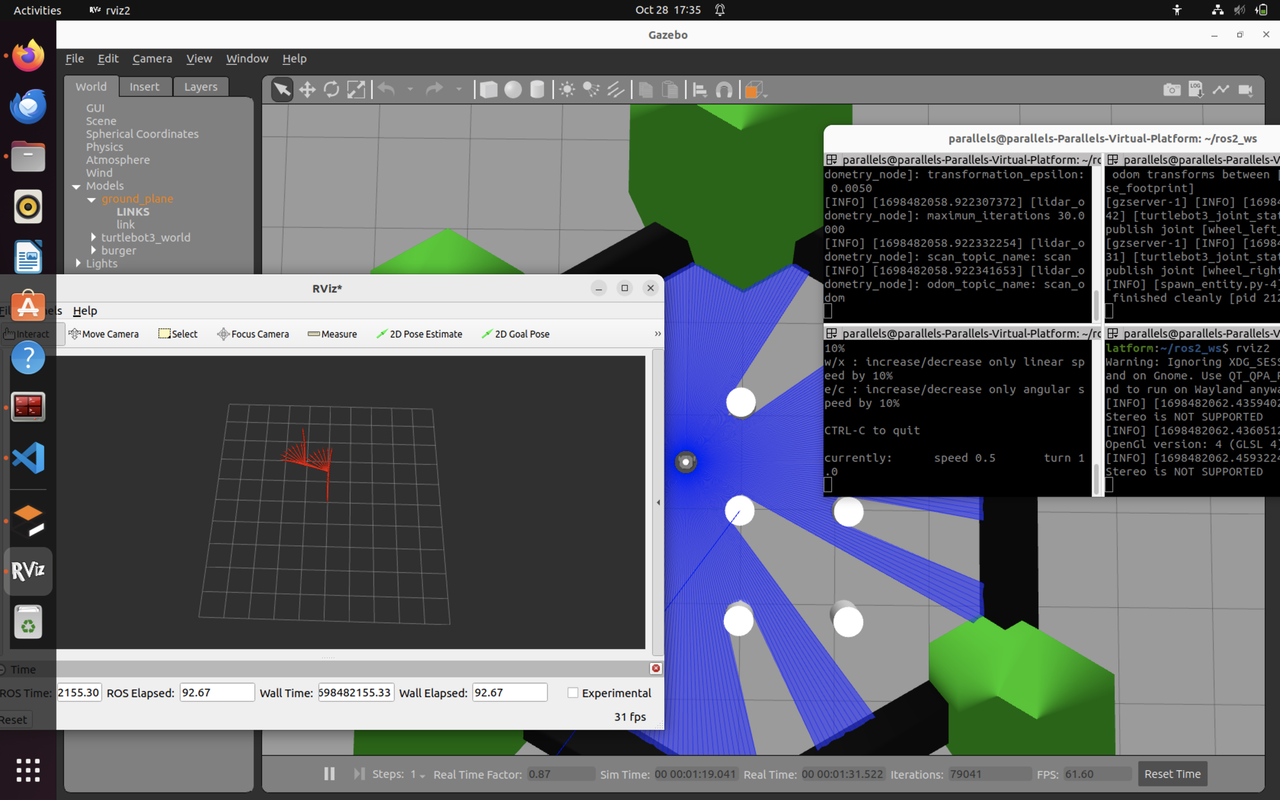
Task: Click the Reset Time button
Action: click(x=1172, y=774)
